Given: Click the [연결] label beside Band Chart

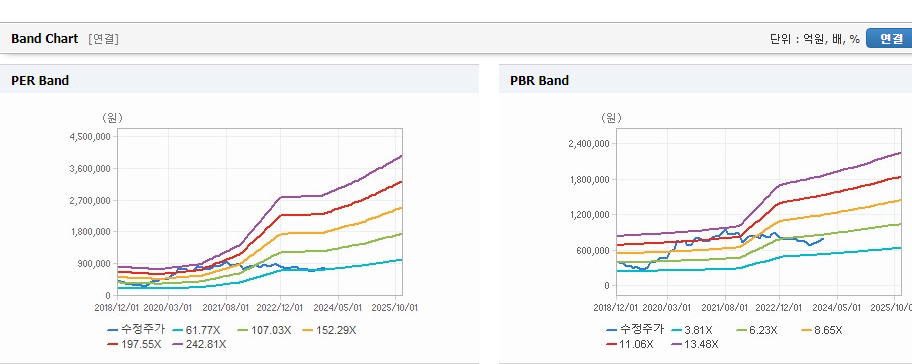Looking at the screenshot, I should 104,39.
